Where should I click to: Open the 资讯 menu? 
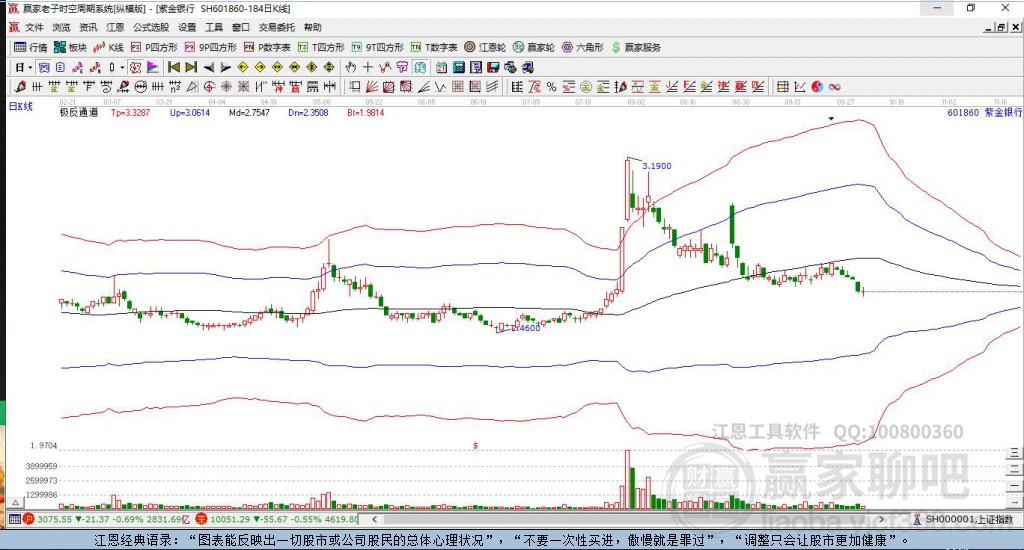coord(88,27)
